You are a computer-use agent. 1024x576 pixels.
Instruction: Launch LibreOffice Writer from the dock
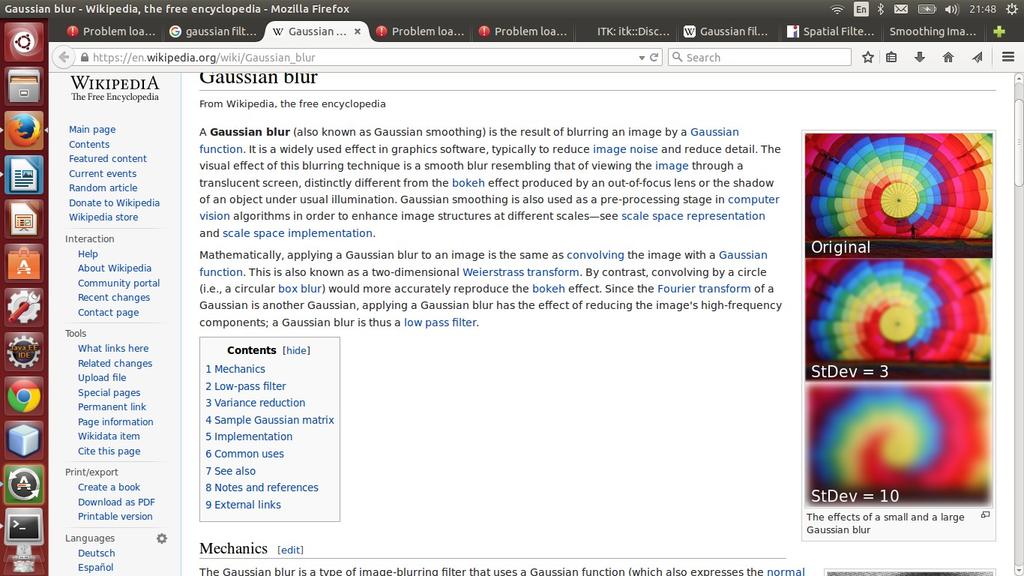tap(24, 175)
